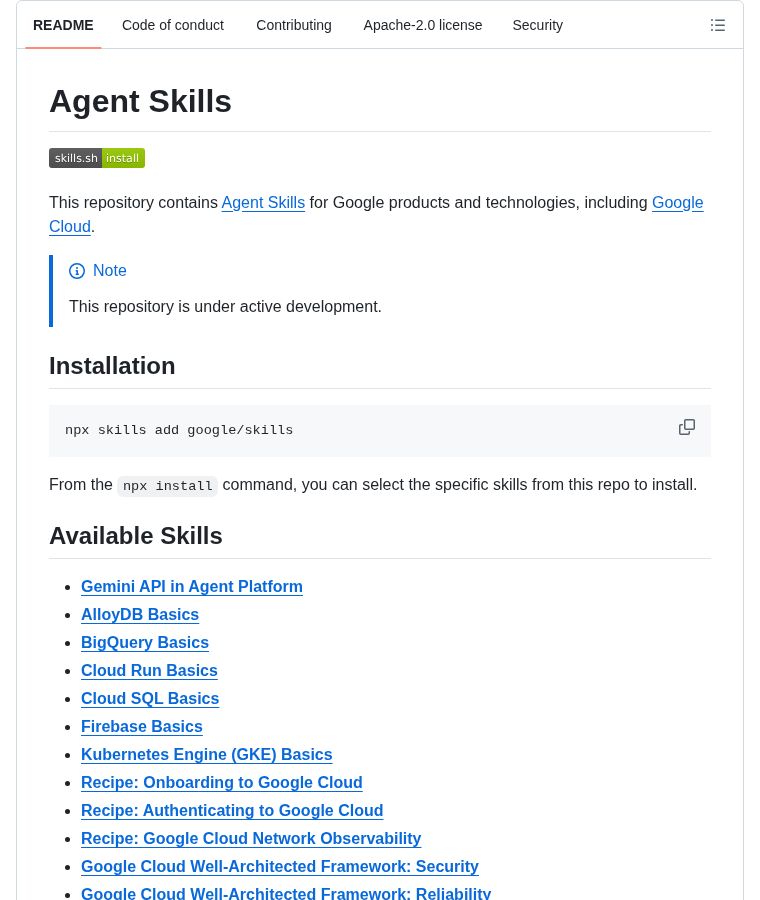Open the Contributing tab
The height and width of the screenshot is (900, 760).
tap(294, 25)
